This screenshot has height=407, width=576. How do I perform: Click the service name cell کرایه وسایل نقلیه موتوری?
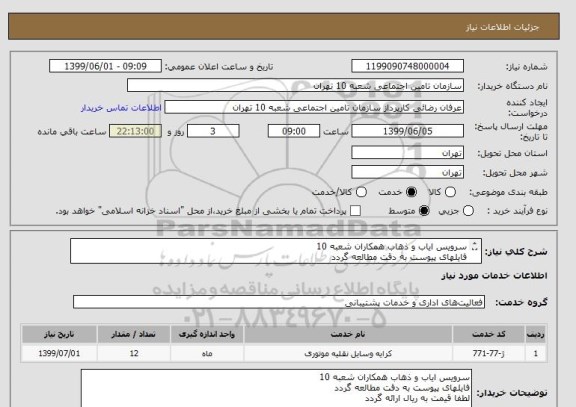(x=348, y=354)
